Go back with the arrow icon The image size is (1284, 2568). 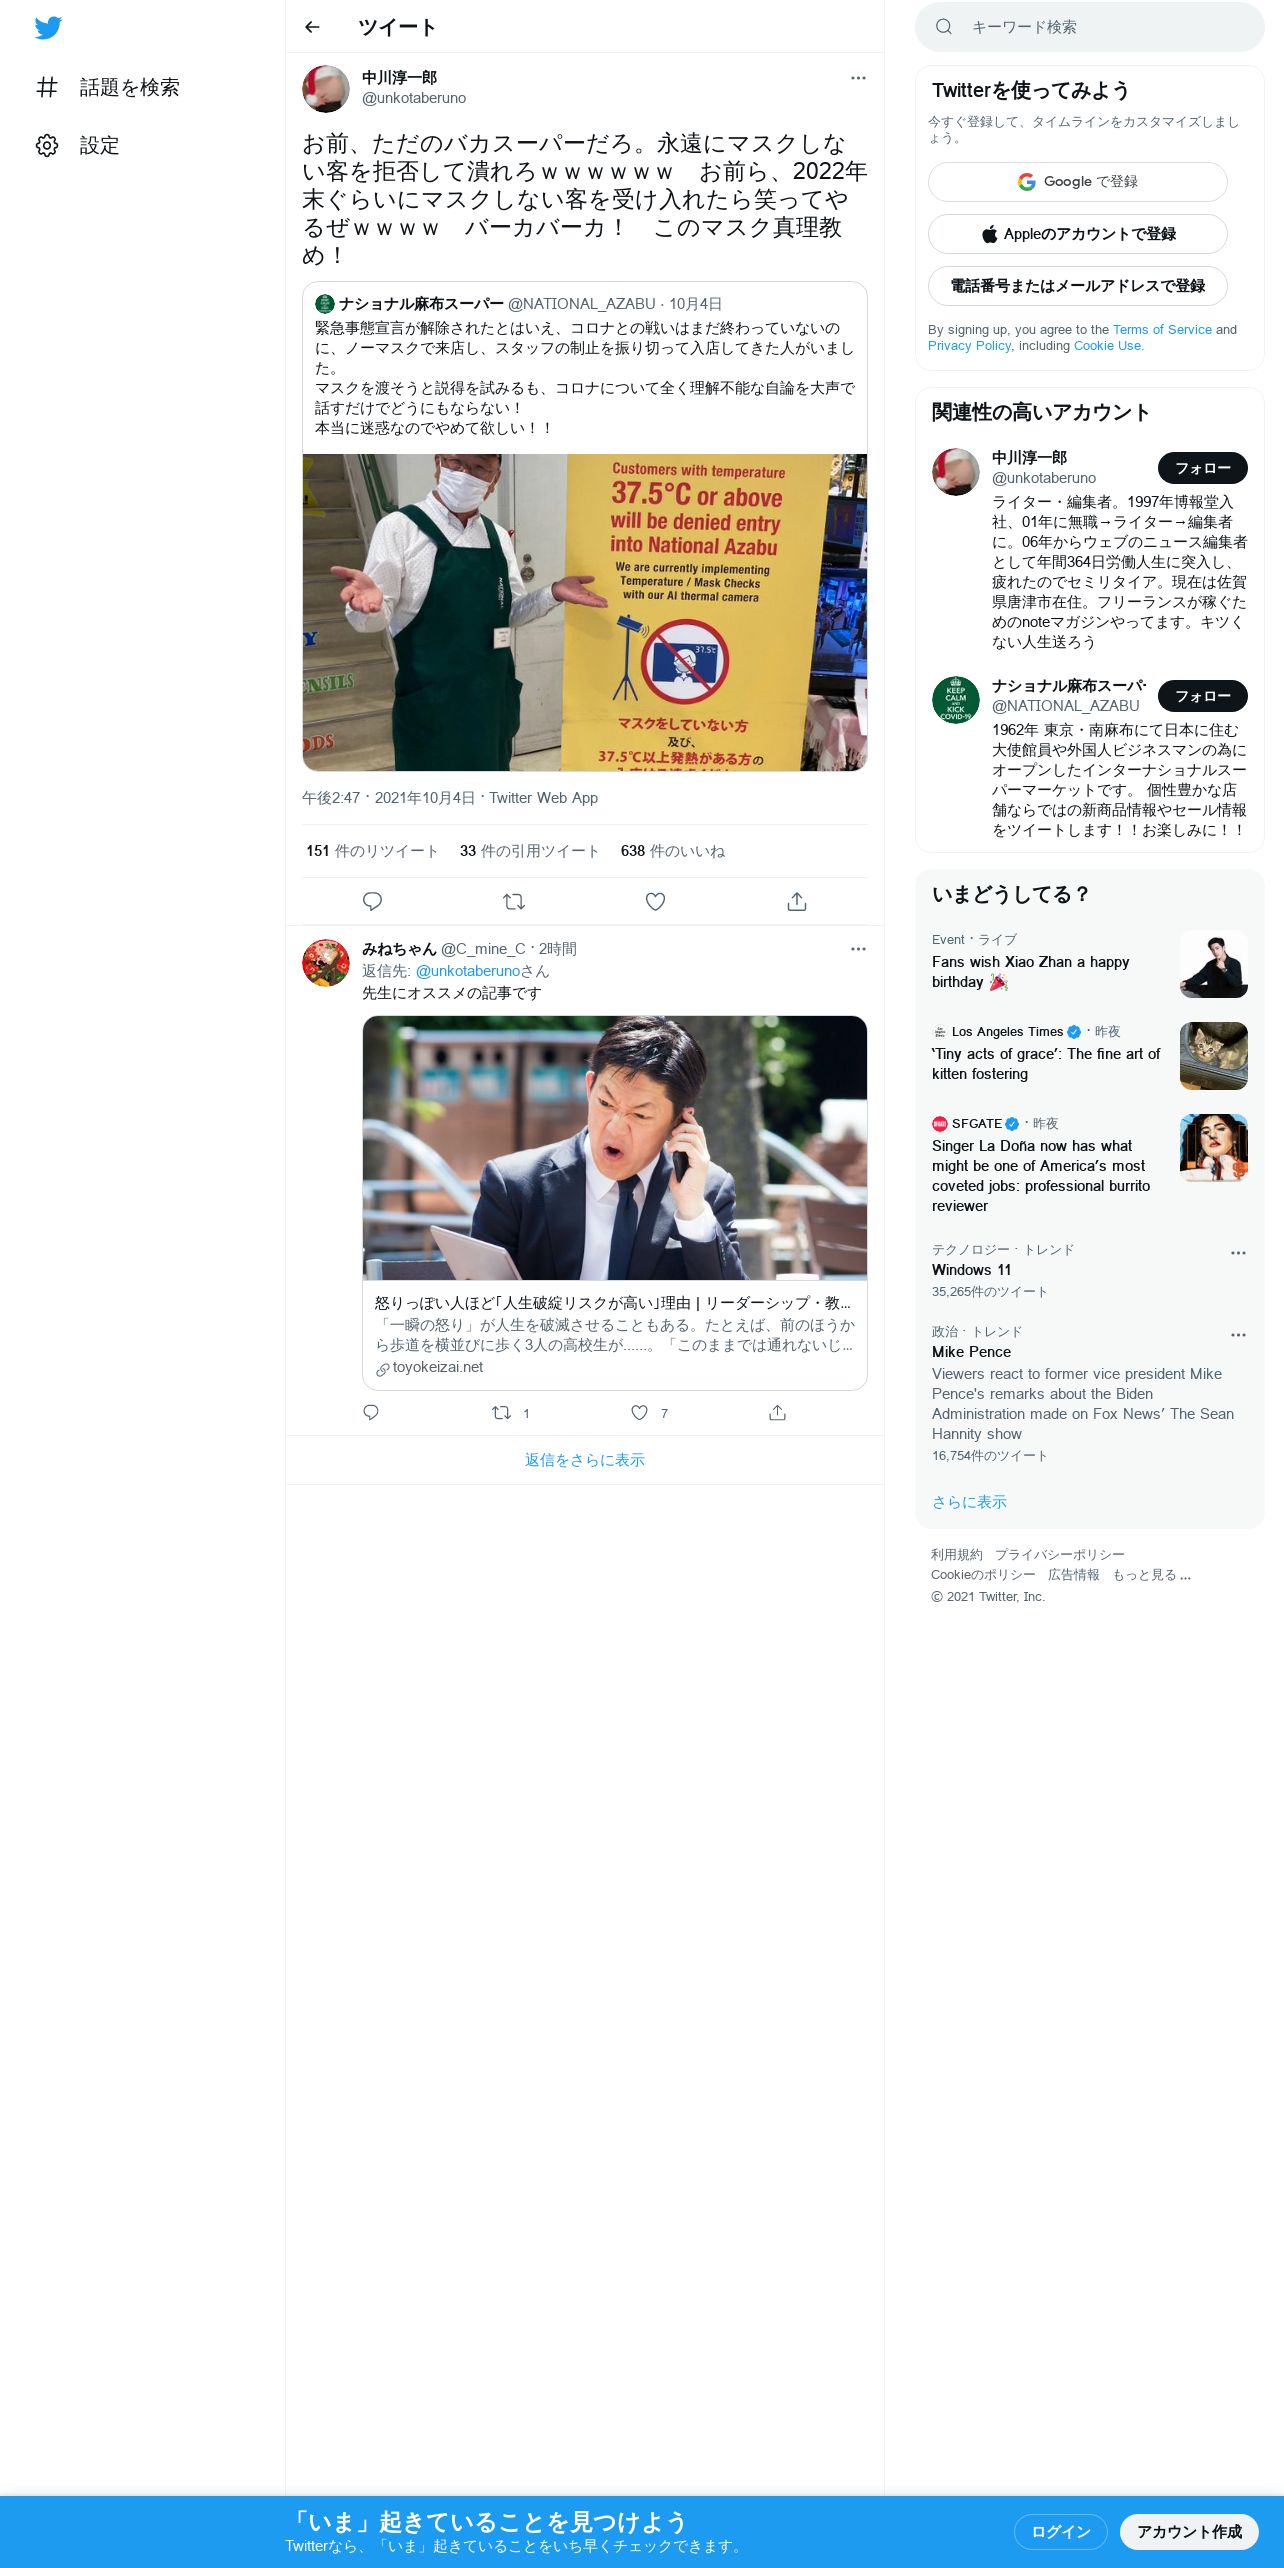tap(312, 27)
